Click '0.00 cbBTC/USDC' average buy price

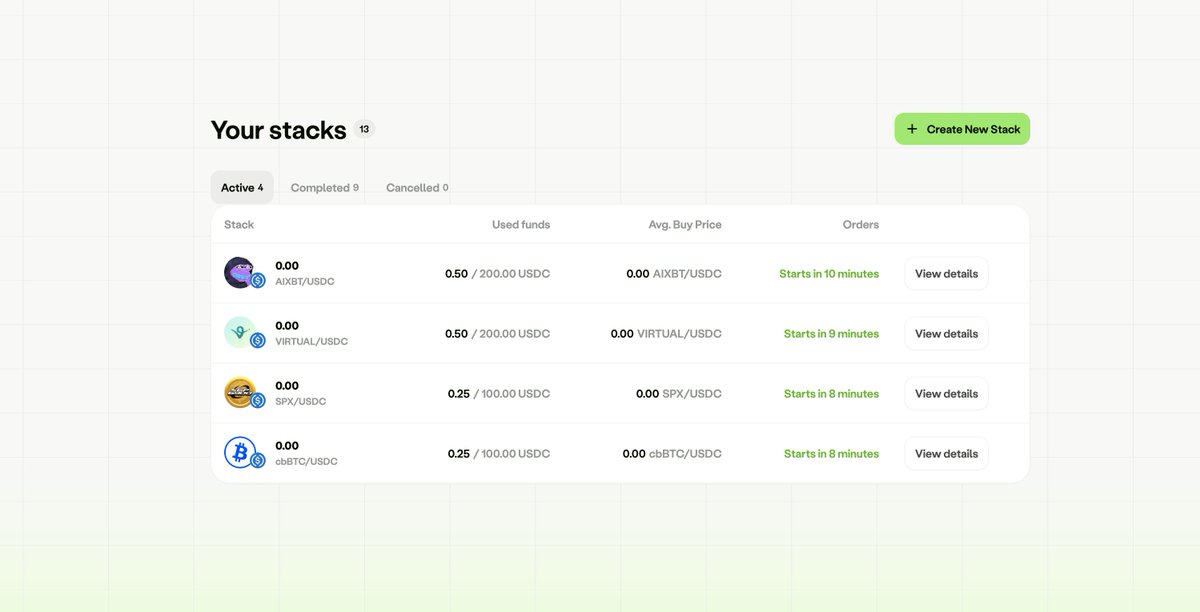tap(672, 453)
